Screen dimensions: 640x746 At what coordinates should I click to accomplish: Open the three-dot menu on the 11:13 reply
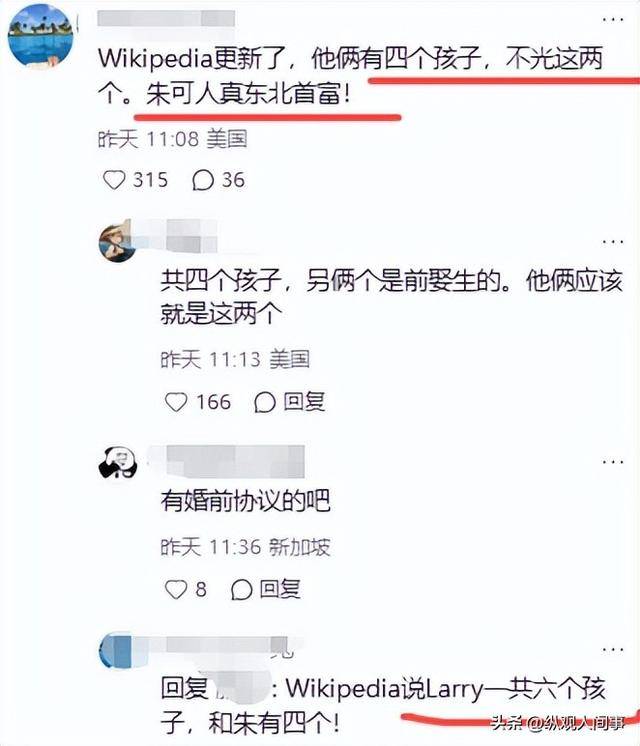(613, 242)
